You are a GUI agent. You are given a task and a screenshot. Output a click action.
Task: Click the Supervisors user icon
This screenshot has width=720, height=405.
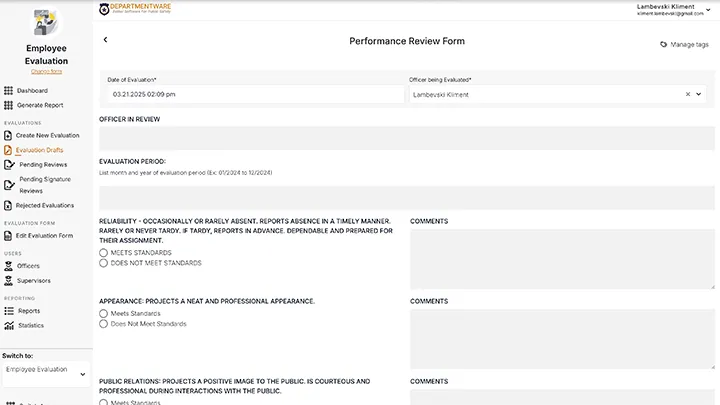9,280
